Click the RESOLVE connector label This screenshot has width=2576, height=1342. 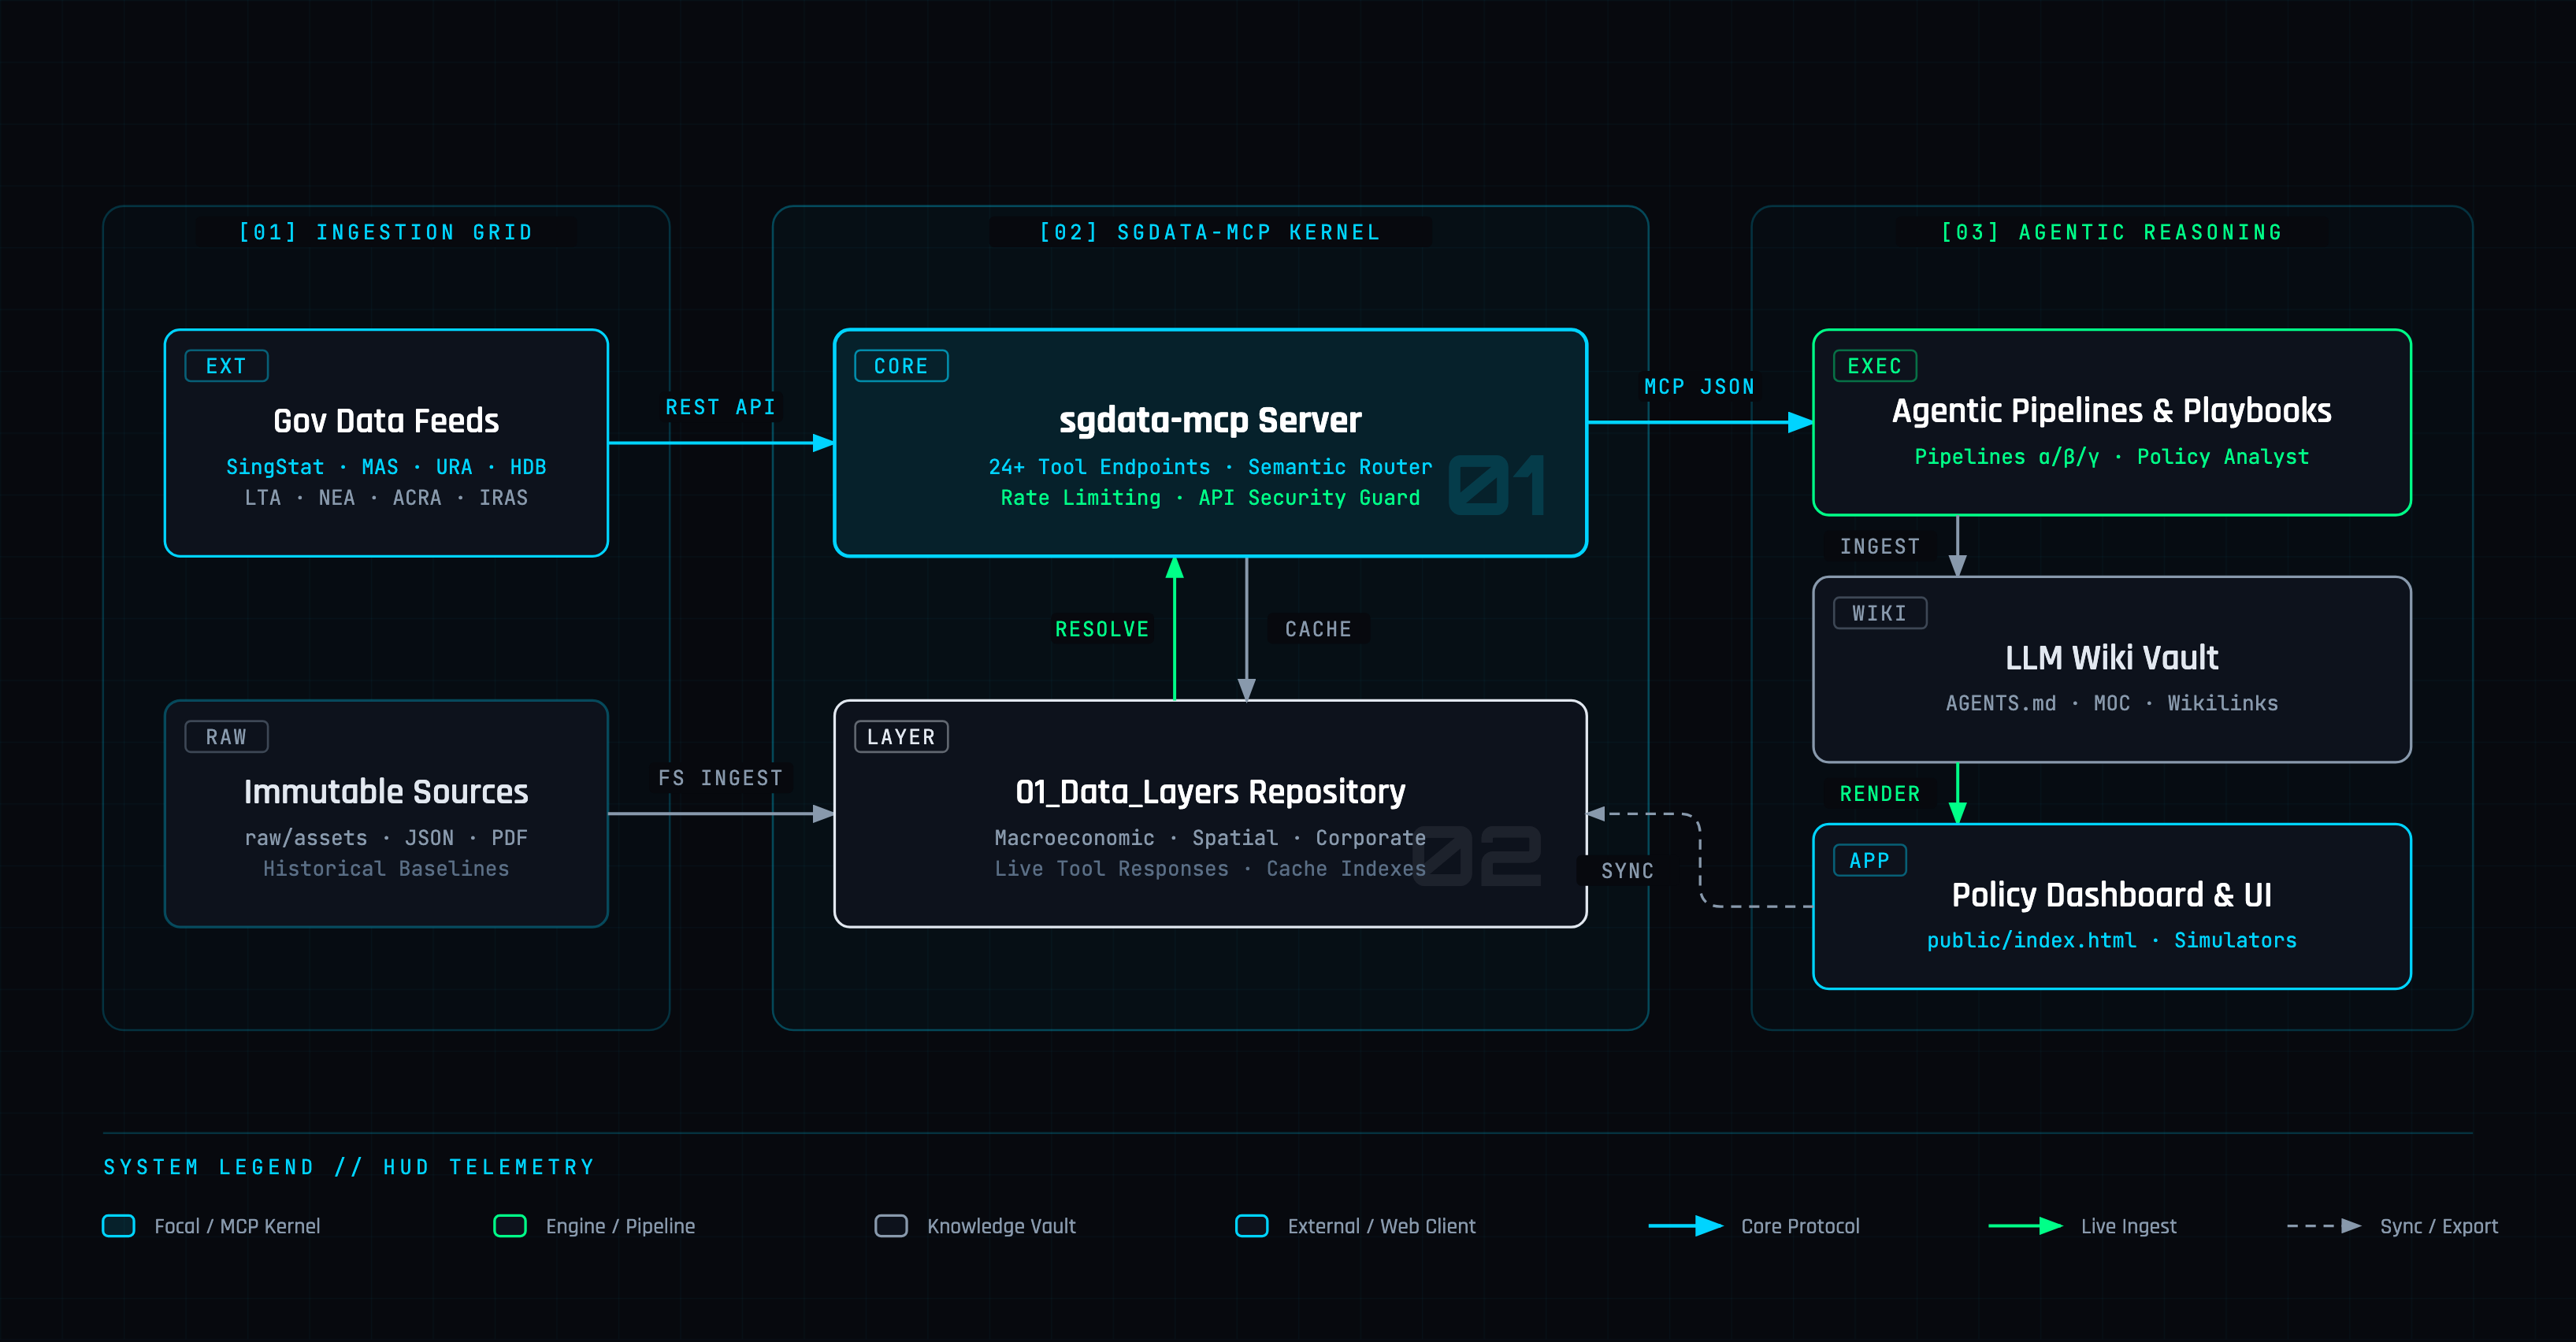[x=1102, y=629]
